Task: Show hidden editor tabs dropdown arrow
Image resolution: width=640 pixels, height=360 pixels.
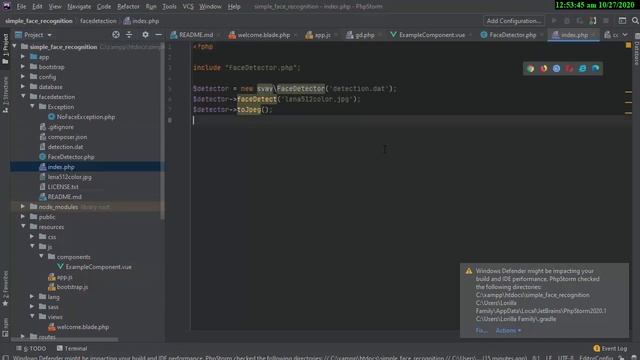Action: [625, 35]
